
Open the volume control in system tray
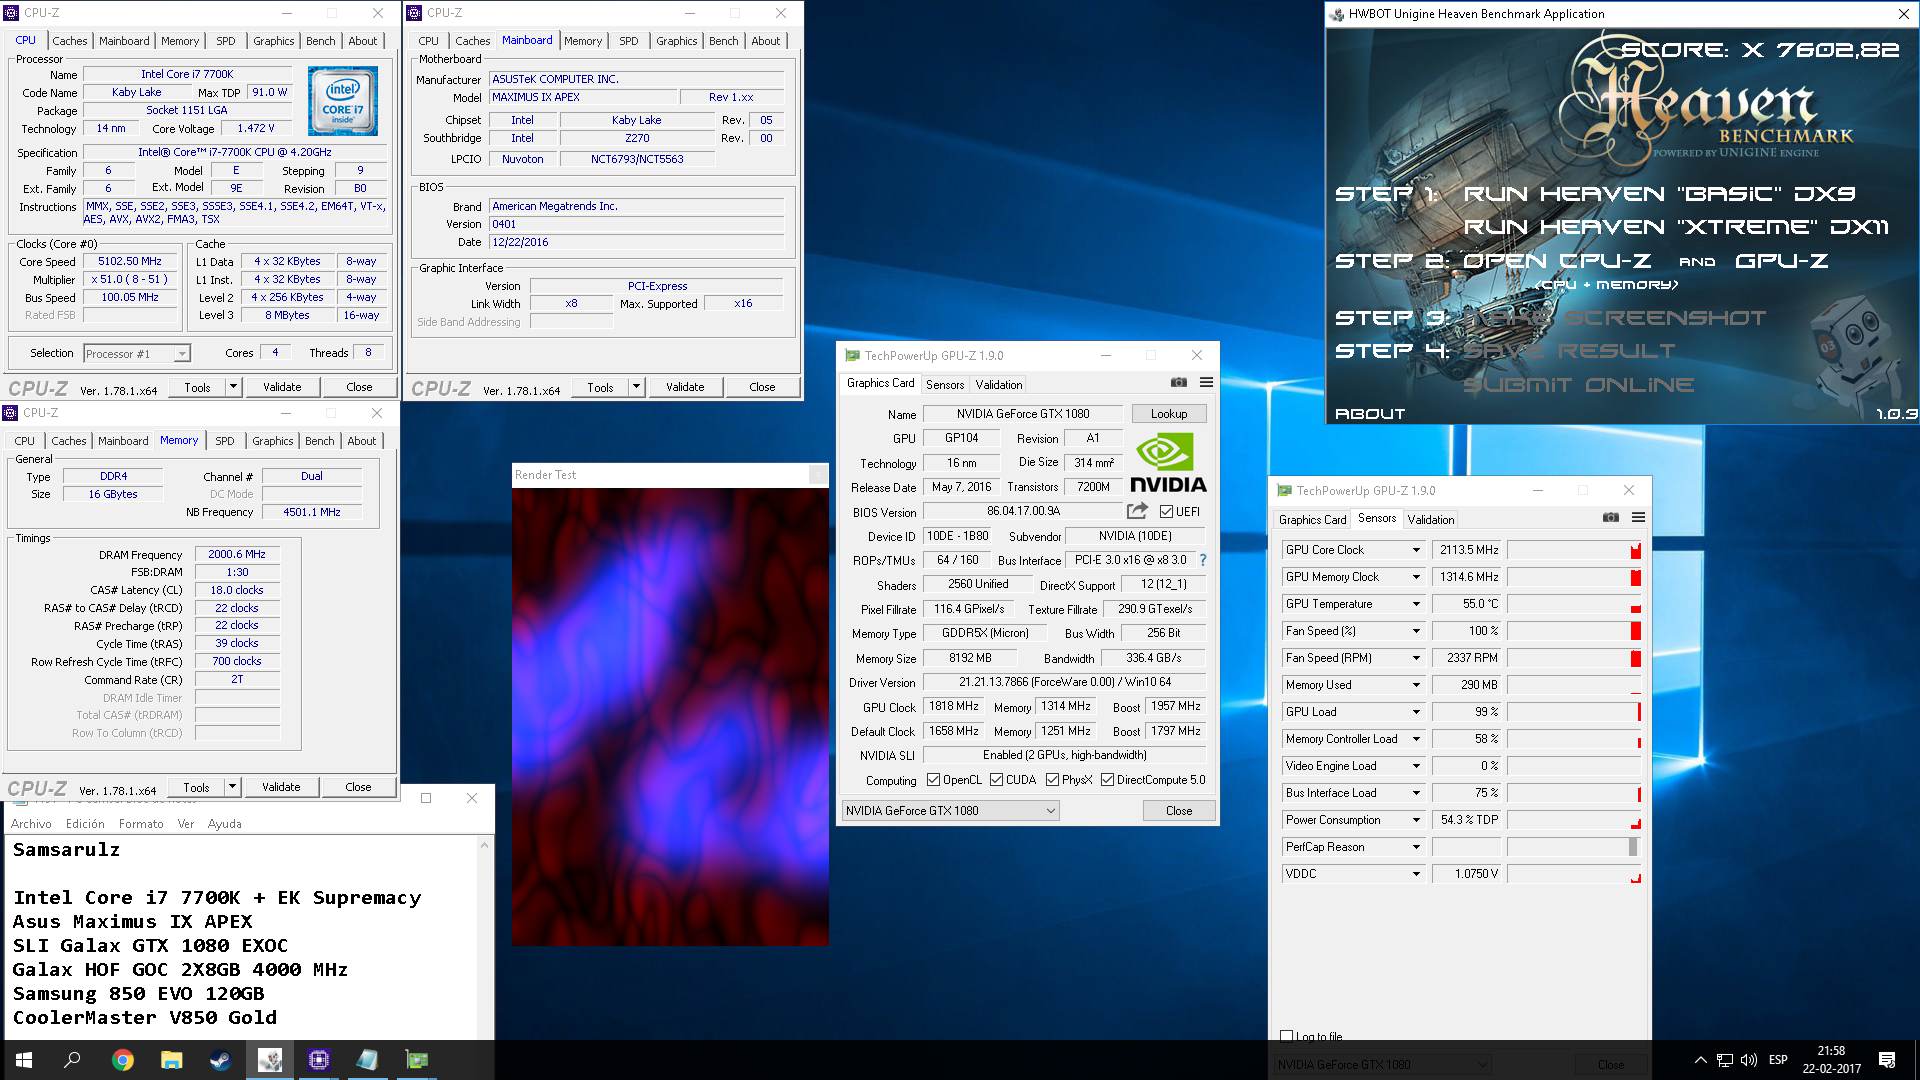[x=1749, y=1060]
